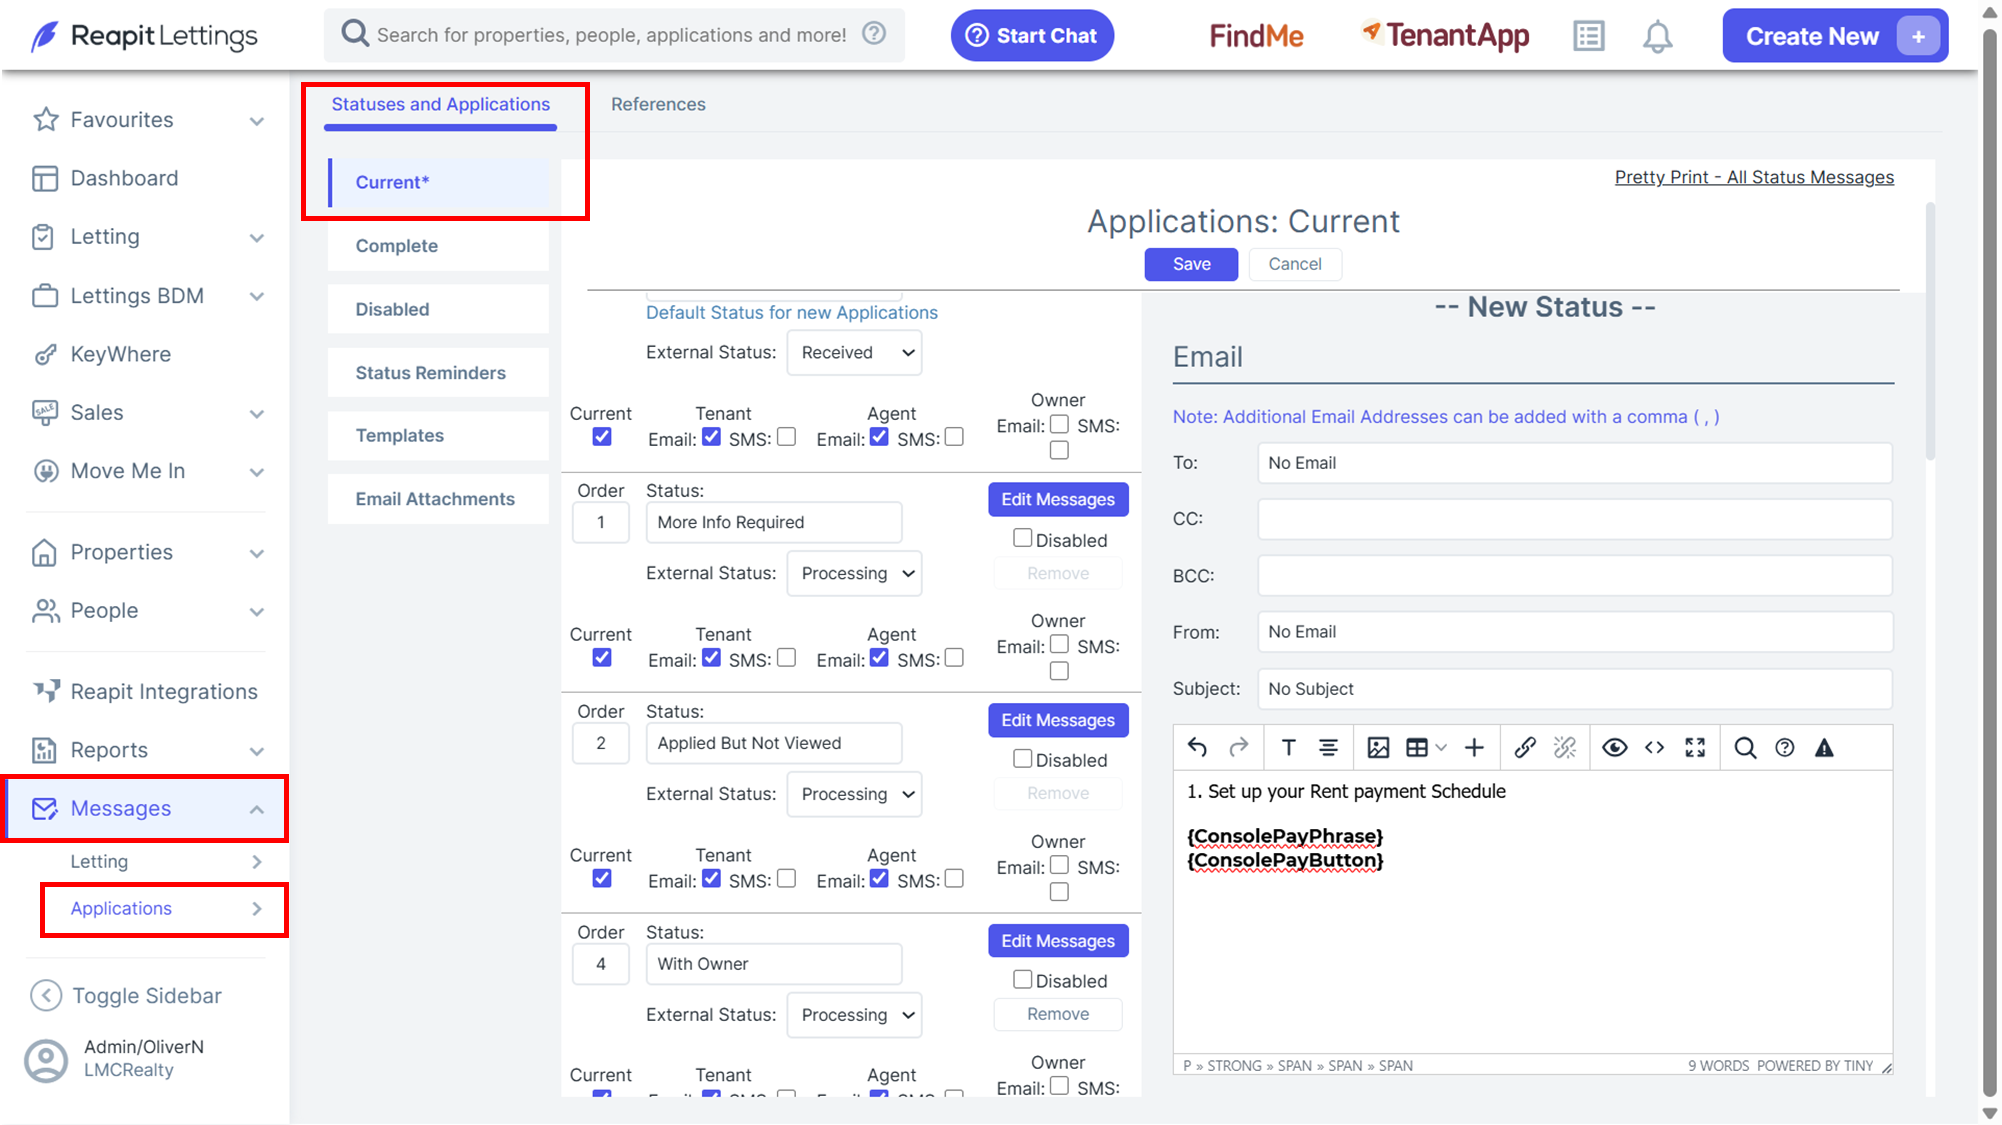This screenshot has height=1125, width=2002.
Task: Open find and replace in the editor
Action: click(1745, 747)
